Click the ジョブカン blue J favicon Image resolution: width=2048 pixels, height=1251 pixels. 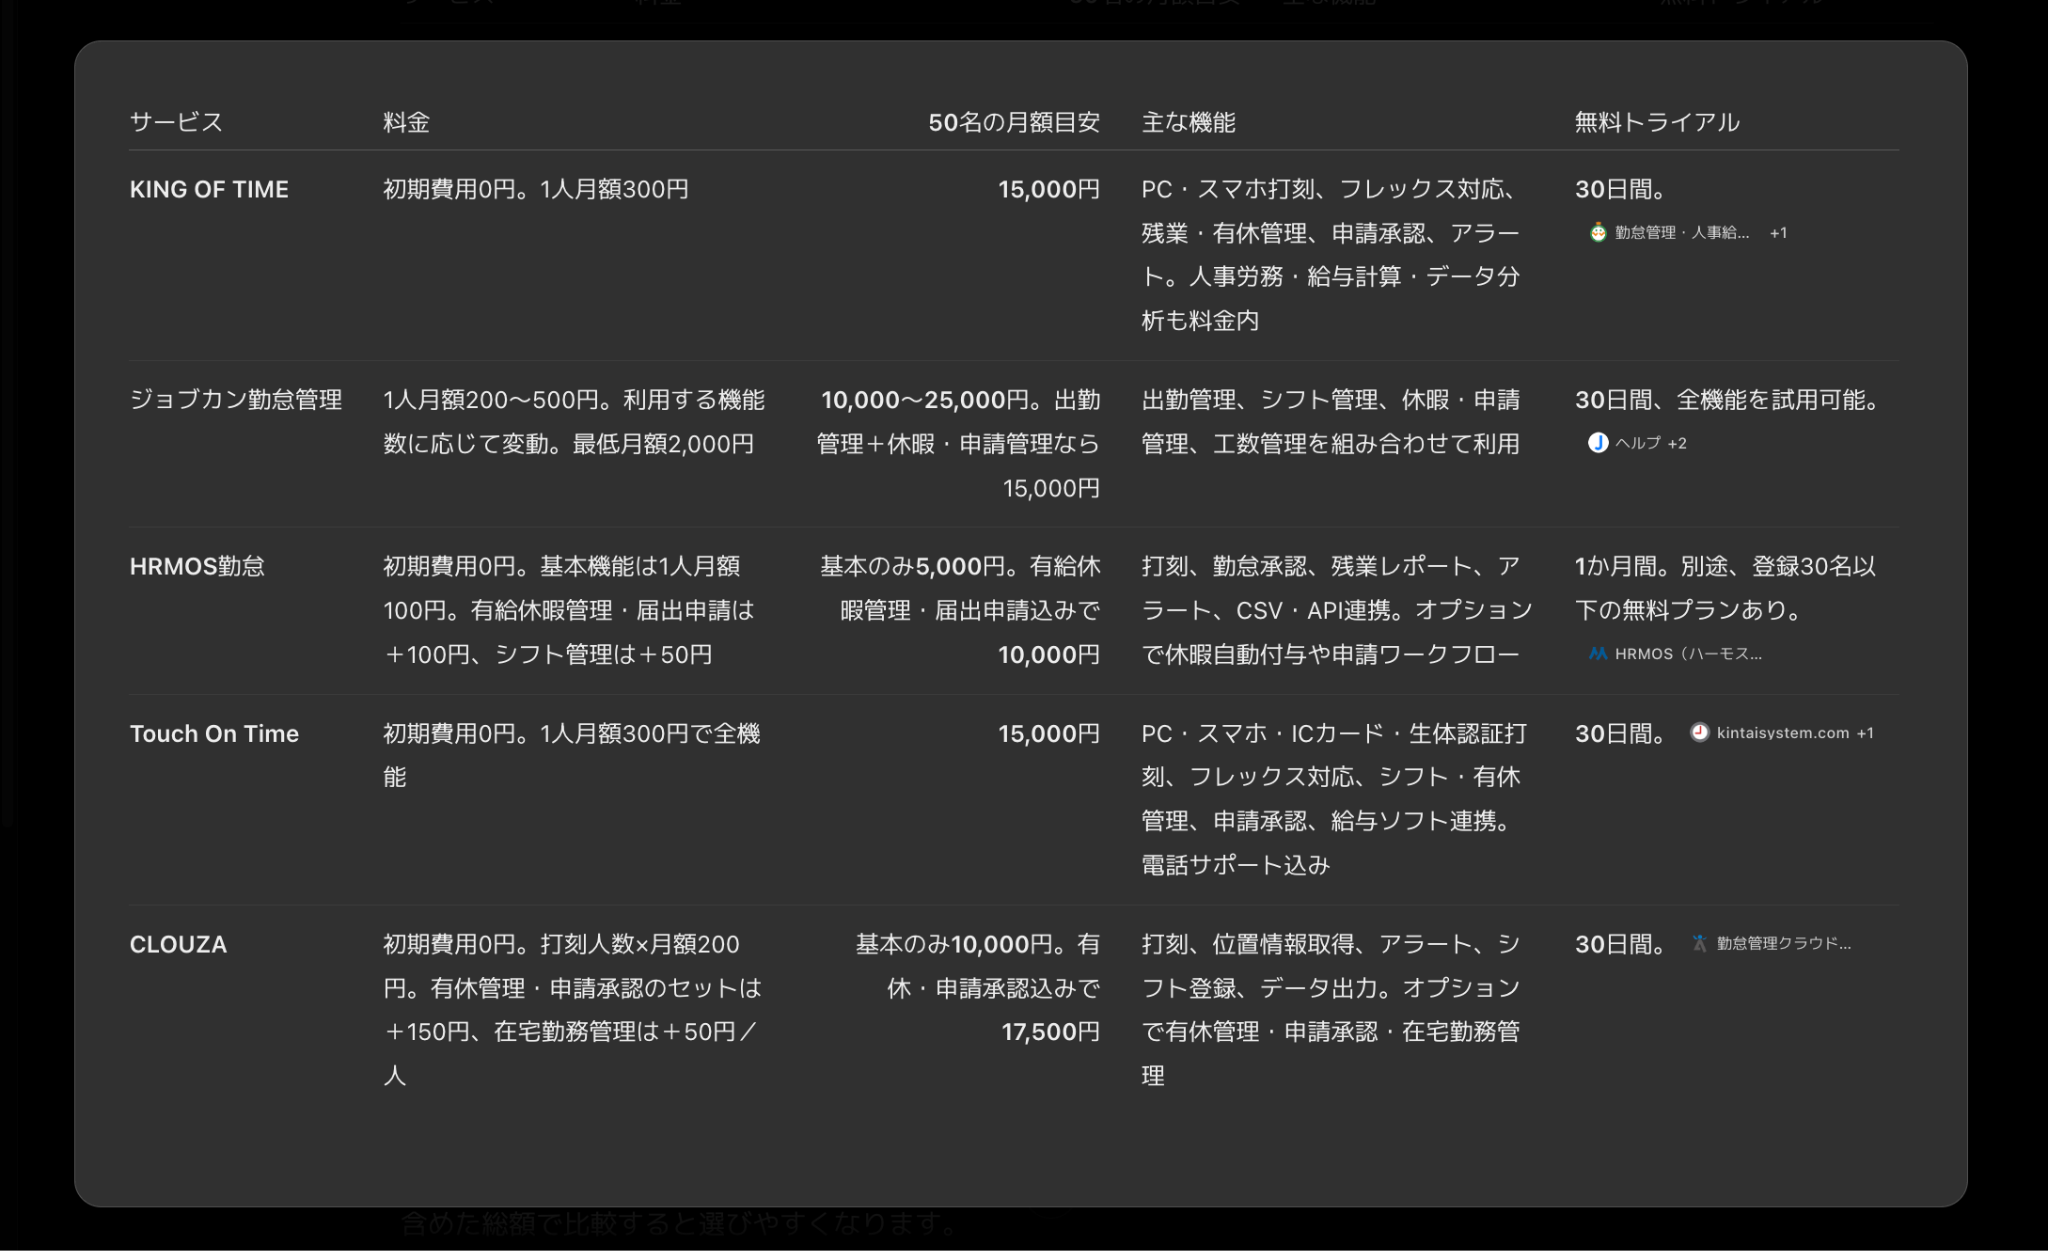click(x=1598, y=443)
